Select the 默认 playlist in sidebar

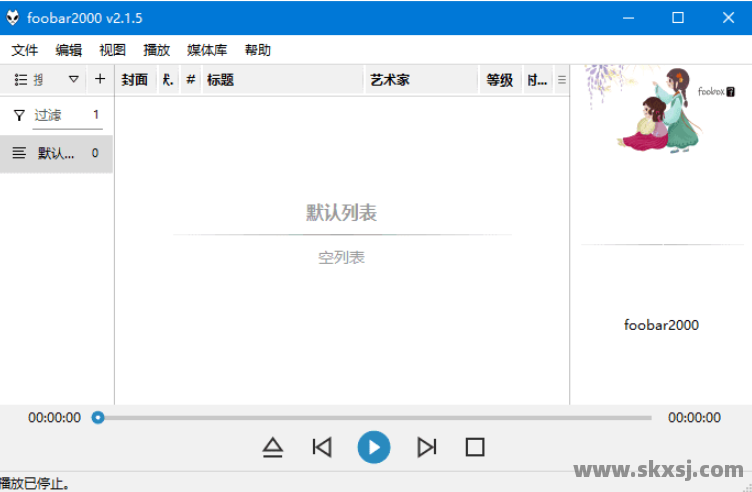point(56,153)
